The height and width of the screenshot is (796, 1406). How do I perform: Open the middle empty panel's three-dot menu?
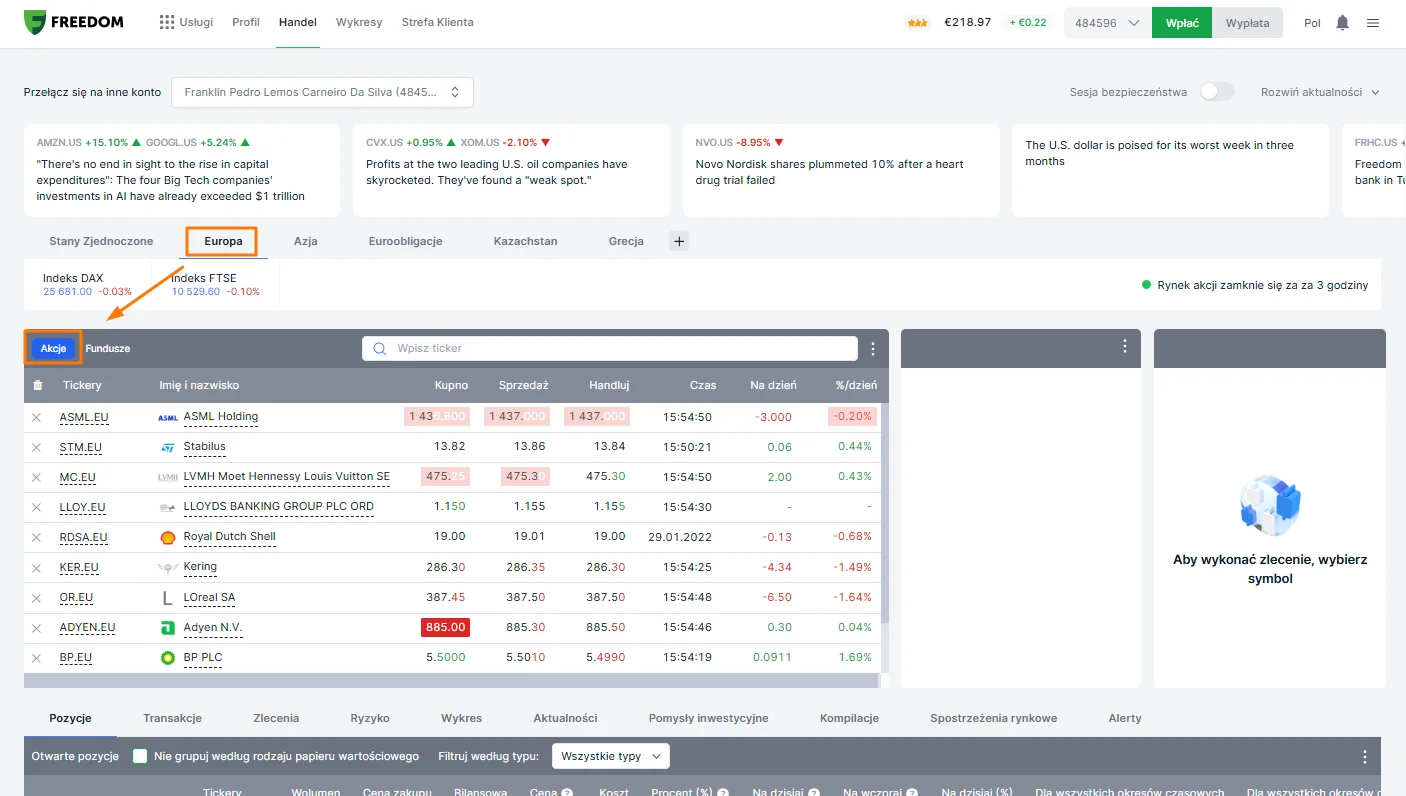(1125, 346)
